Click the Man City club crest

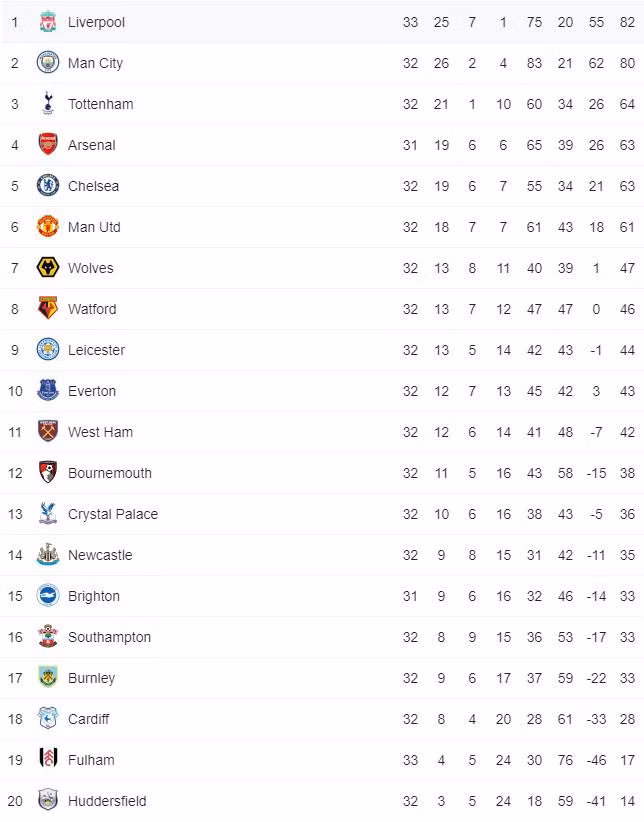point(47,63)
